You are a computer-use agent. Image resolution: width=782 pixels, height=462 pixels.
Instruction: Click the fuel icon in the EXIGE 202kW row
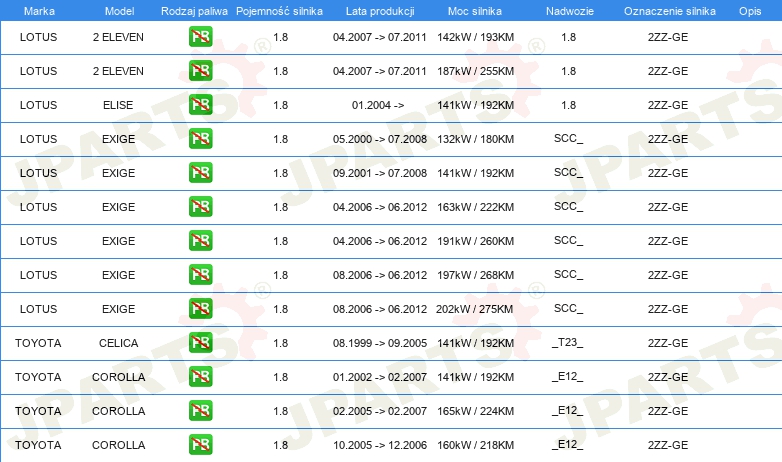coord(200,308)
